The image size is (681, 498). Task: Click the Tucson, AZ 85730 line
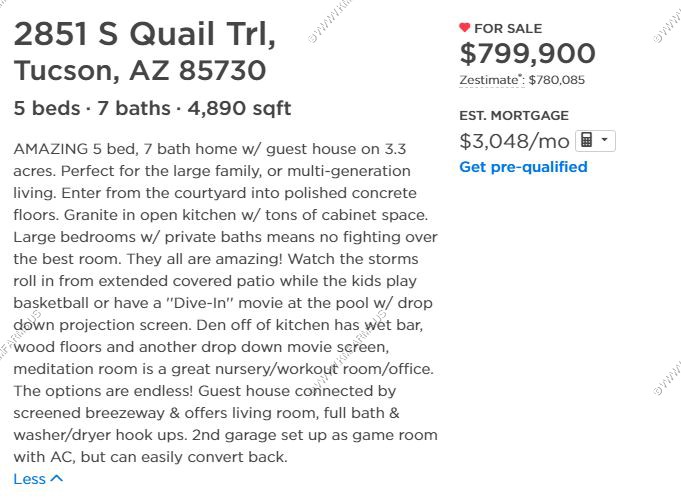click(140, 70)
